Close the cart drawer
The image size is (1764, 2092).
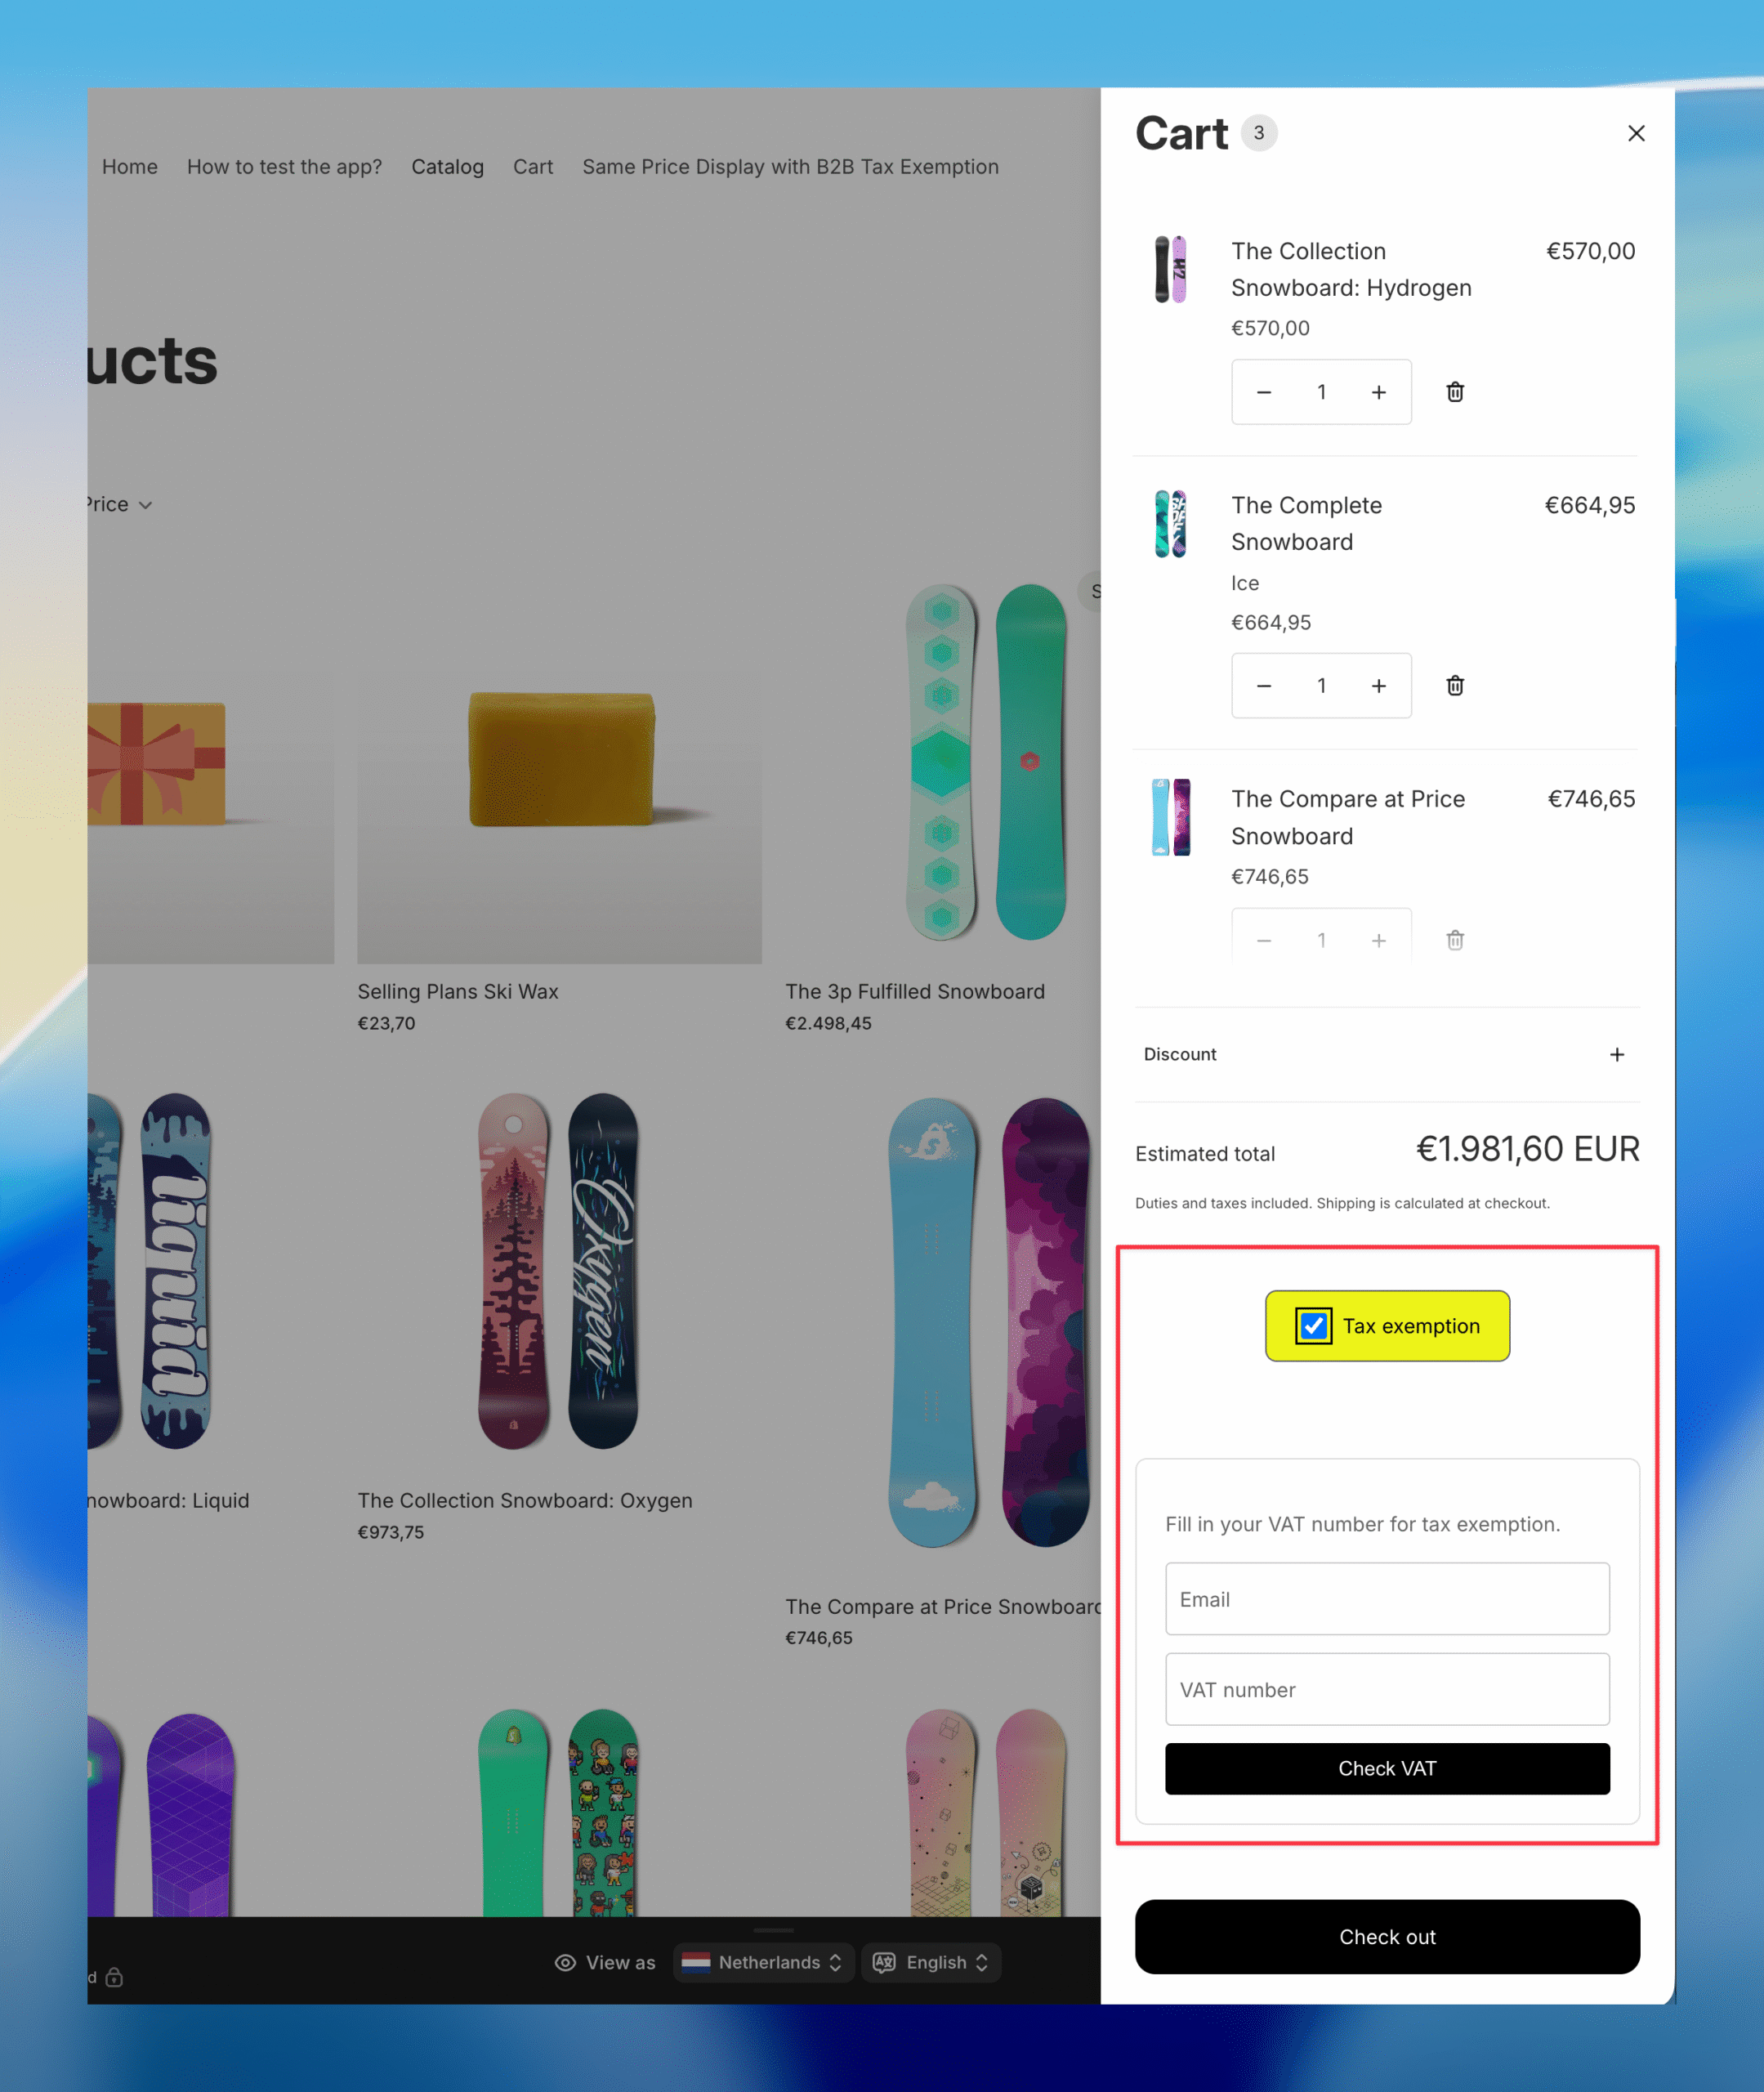(1636, 133)
